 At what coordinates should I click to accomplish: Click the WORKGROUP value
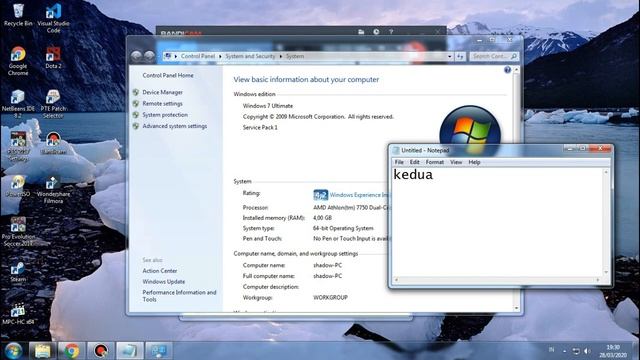(330, 298)
